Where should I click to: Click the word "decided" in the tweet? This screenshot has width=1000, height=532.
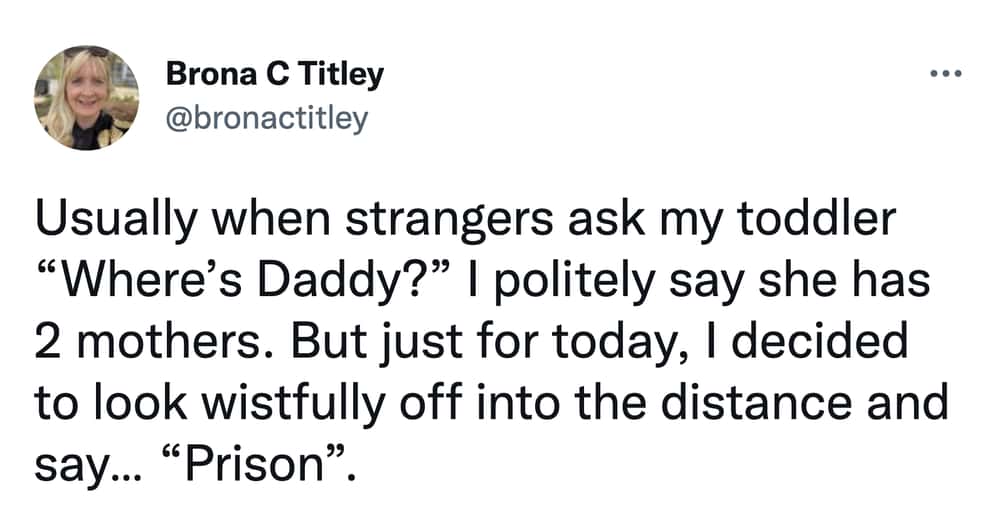pos(819,341)
